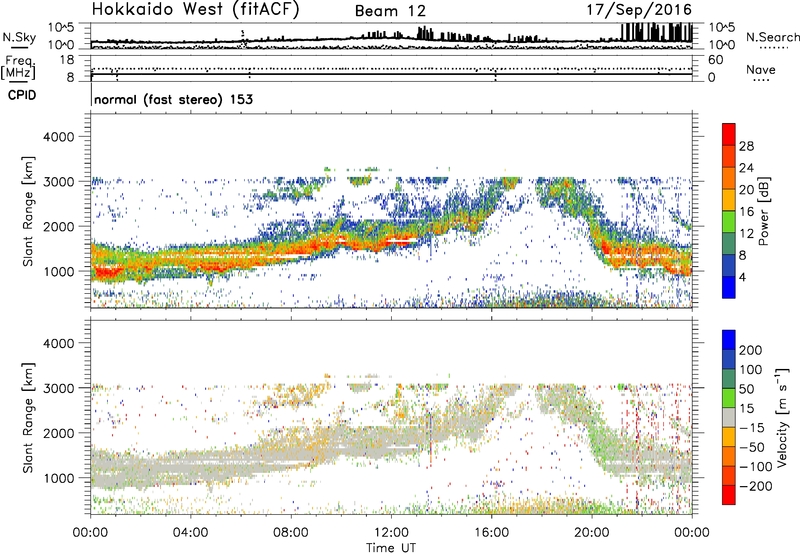Click the '60' Nave axis tick
Screen dimensions: 800x554
(715, 60)
